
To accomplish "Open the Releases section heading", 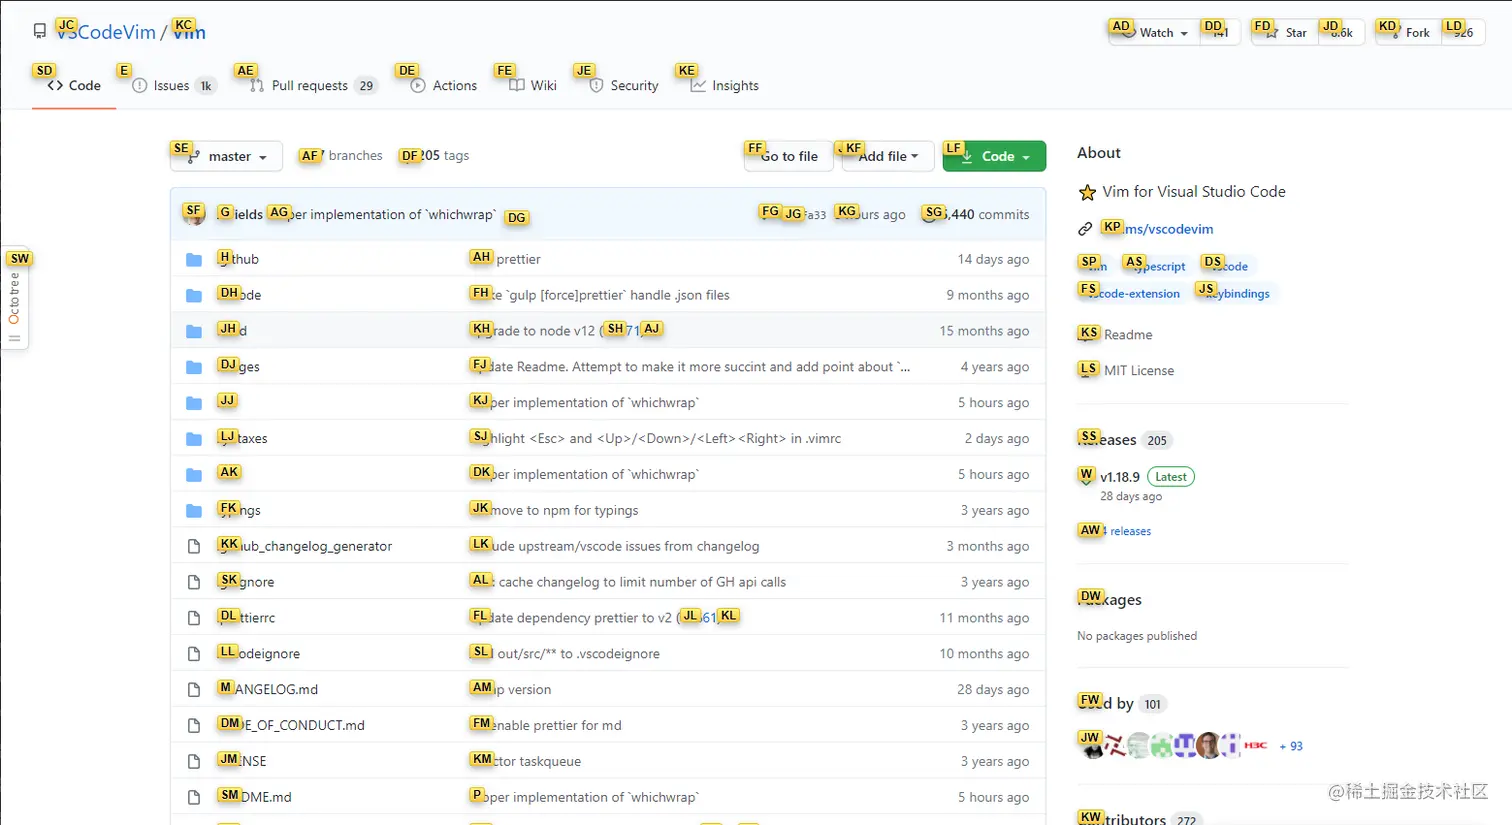I will [1107, 440].
